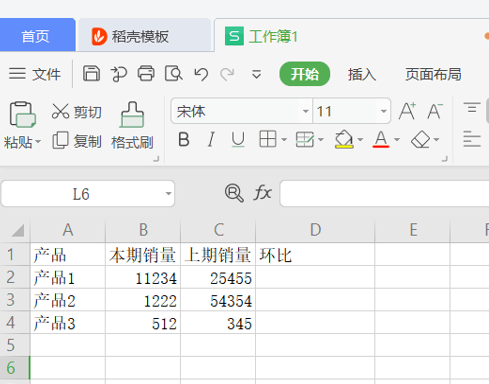Toggle Underline formatting
This screenshot has width=489, height=384.
click(x=238, y=139)
